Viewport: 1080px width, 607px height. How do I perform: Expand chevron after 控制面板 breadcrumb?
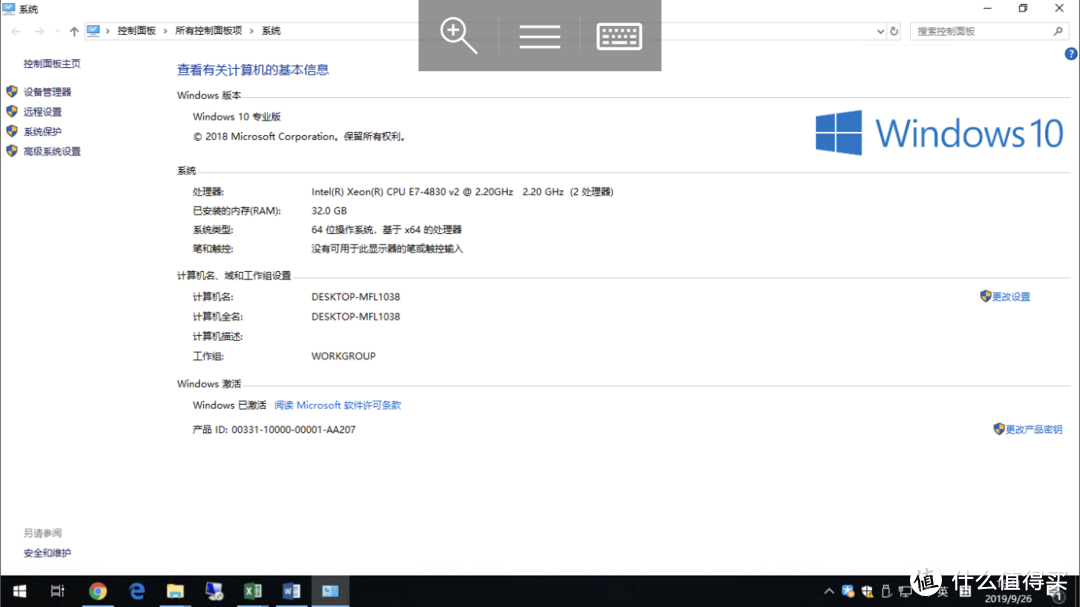point(165,31)
